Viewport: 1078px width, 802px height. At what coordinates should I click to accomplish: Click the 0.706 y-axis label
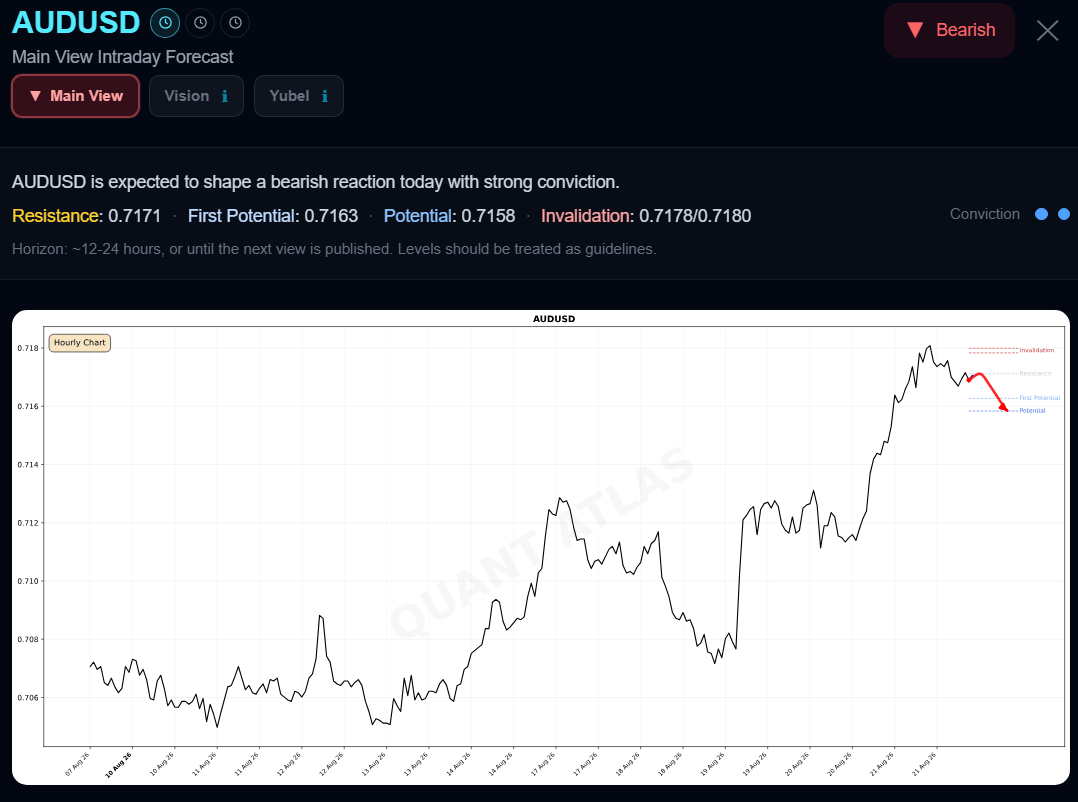[x=28, y=698]
